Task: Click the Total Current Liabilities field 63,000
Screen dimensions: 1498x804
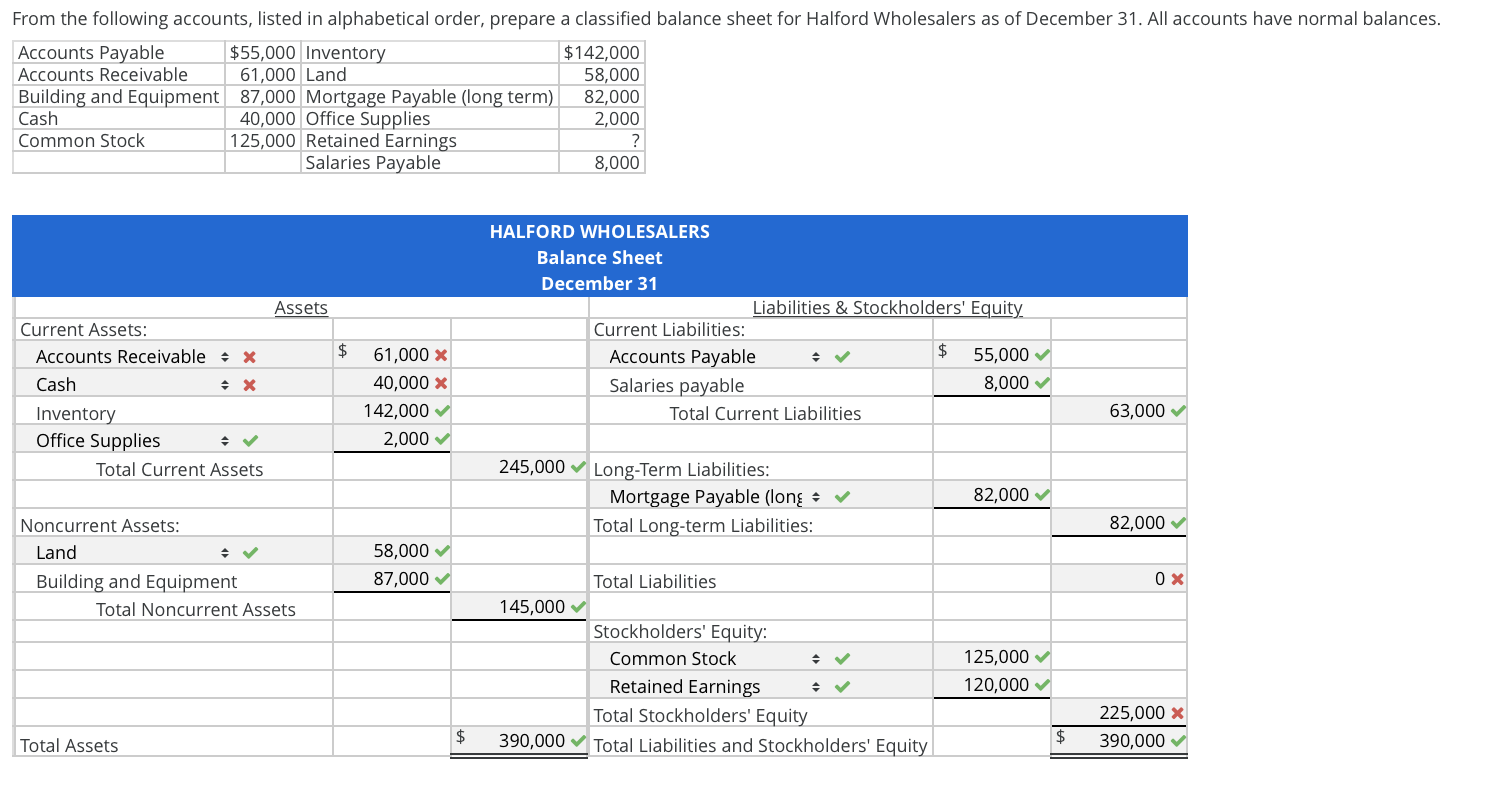Action: tap(1119, 411)
